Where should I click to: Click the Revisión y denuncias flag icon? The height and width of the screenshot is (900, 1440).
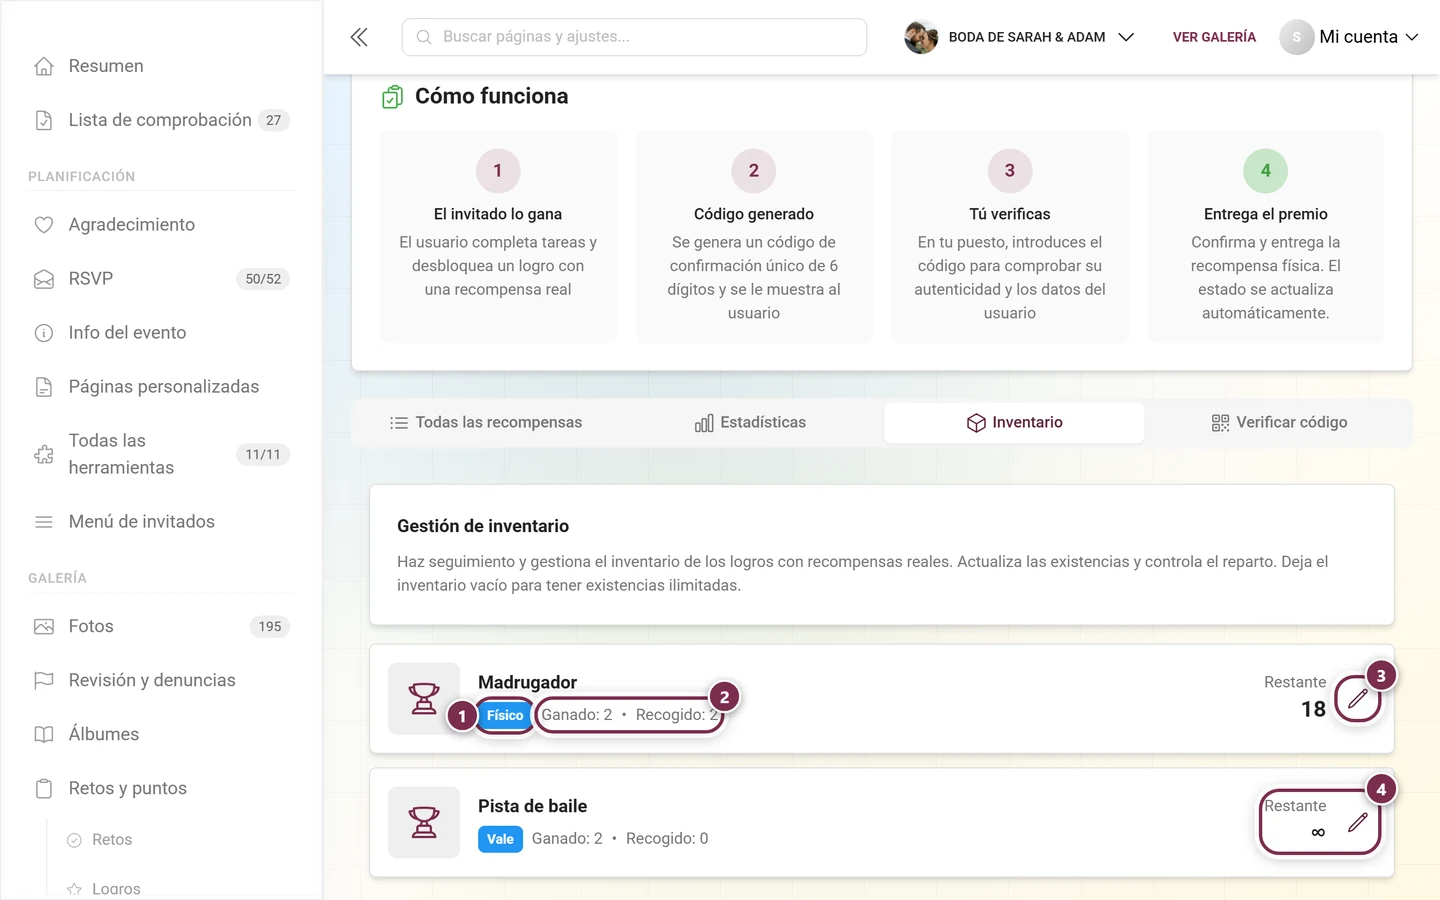[44, 681]
